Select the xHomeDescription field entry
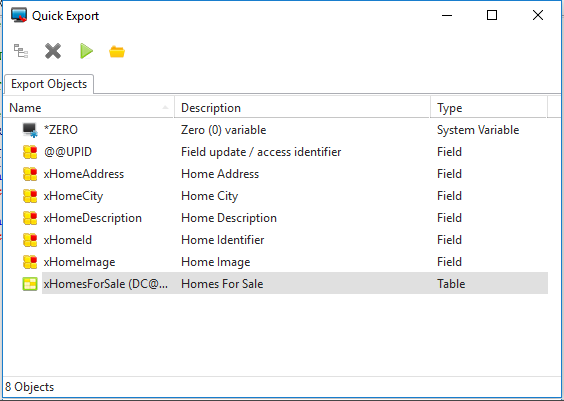Viewport: 564px width, 401px height. pos(93,218)
